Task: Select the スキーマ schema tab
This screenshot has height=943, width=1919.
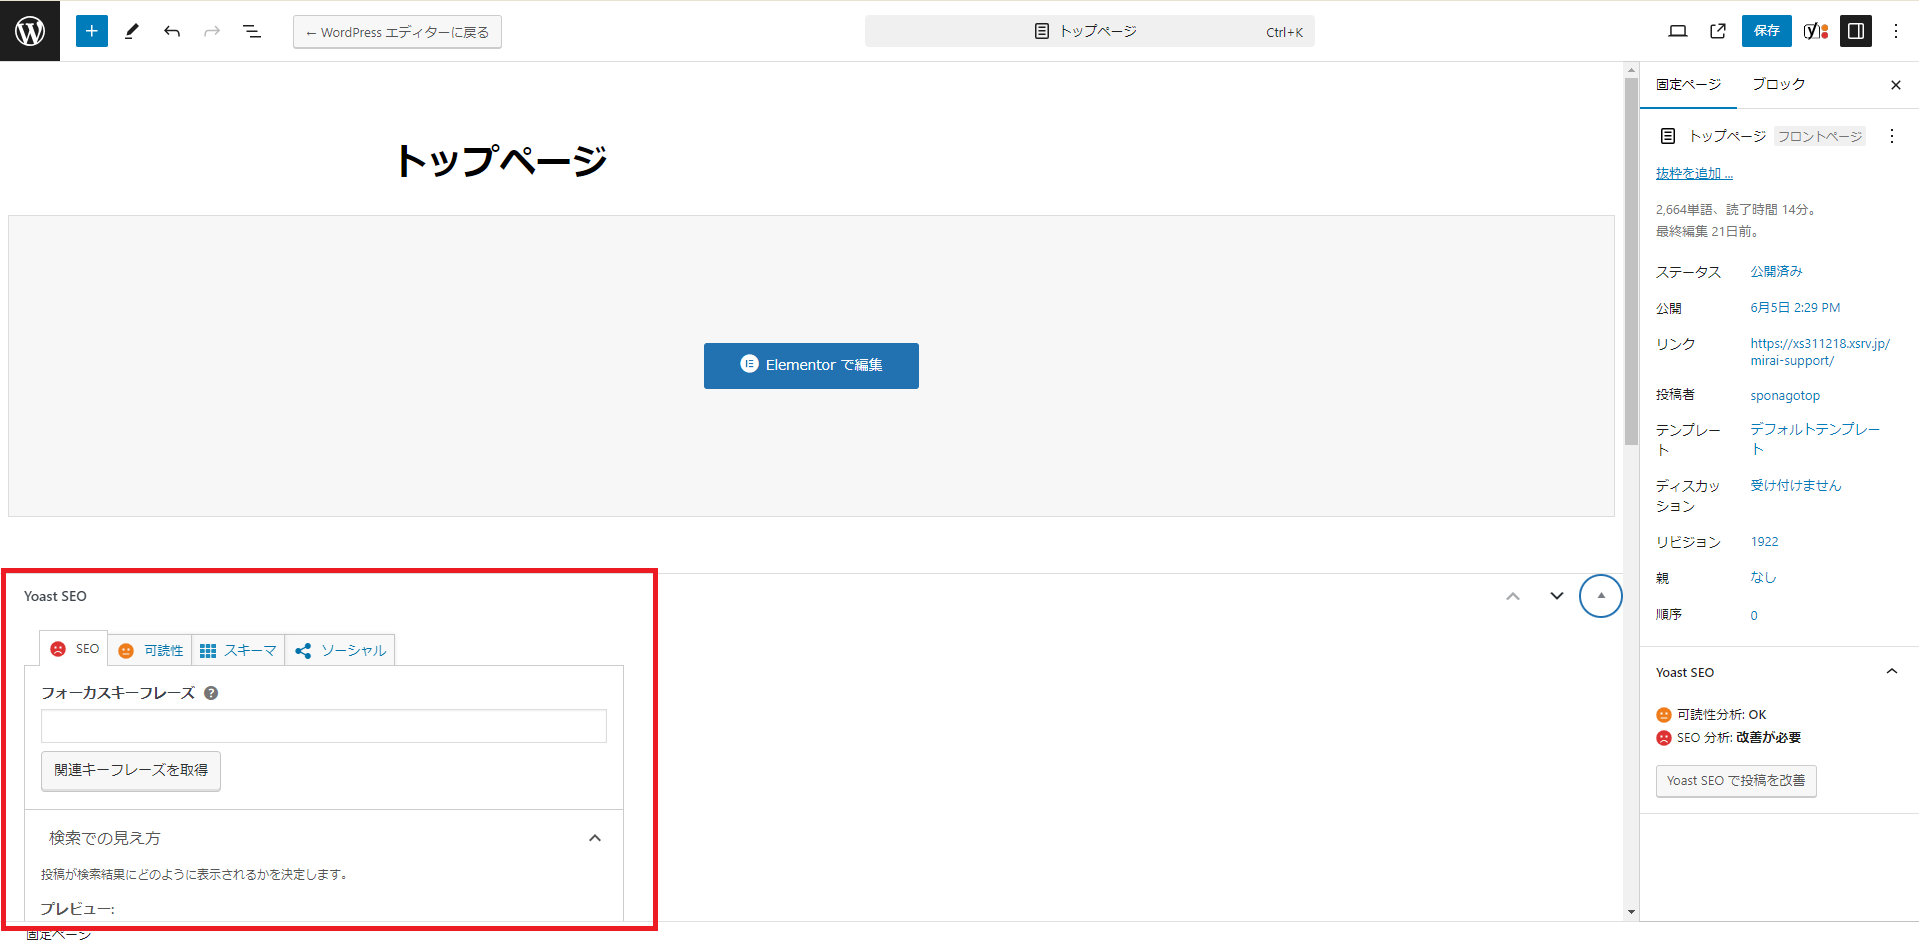Action: tap(238, 651)
